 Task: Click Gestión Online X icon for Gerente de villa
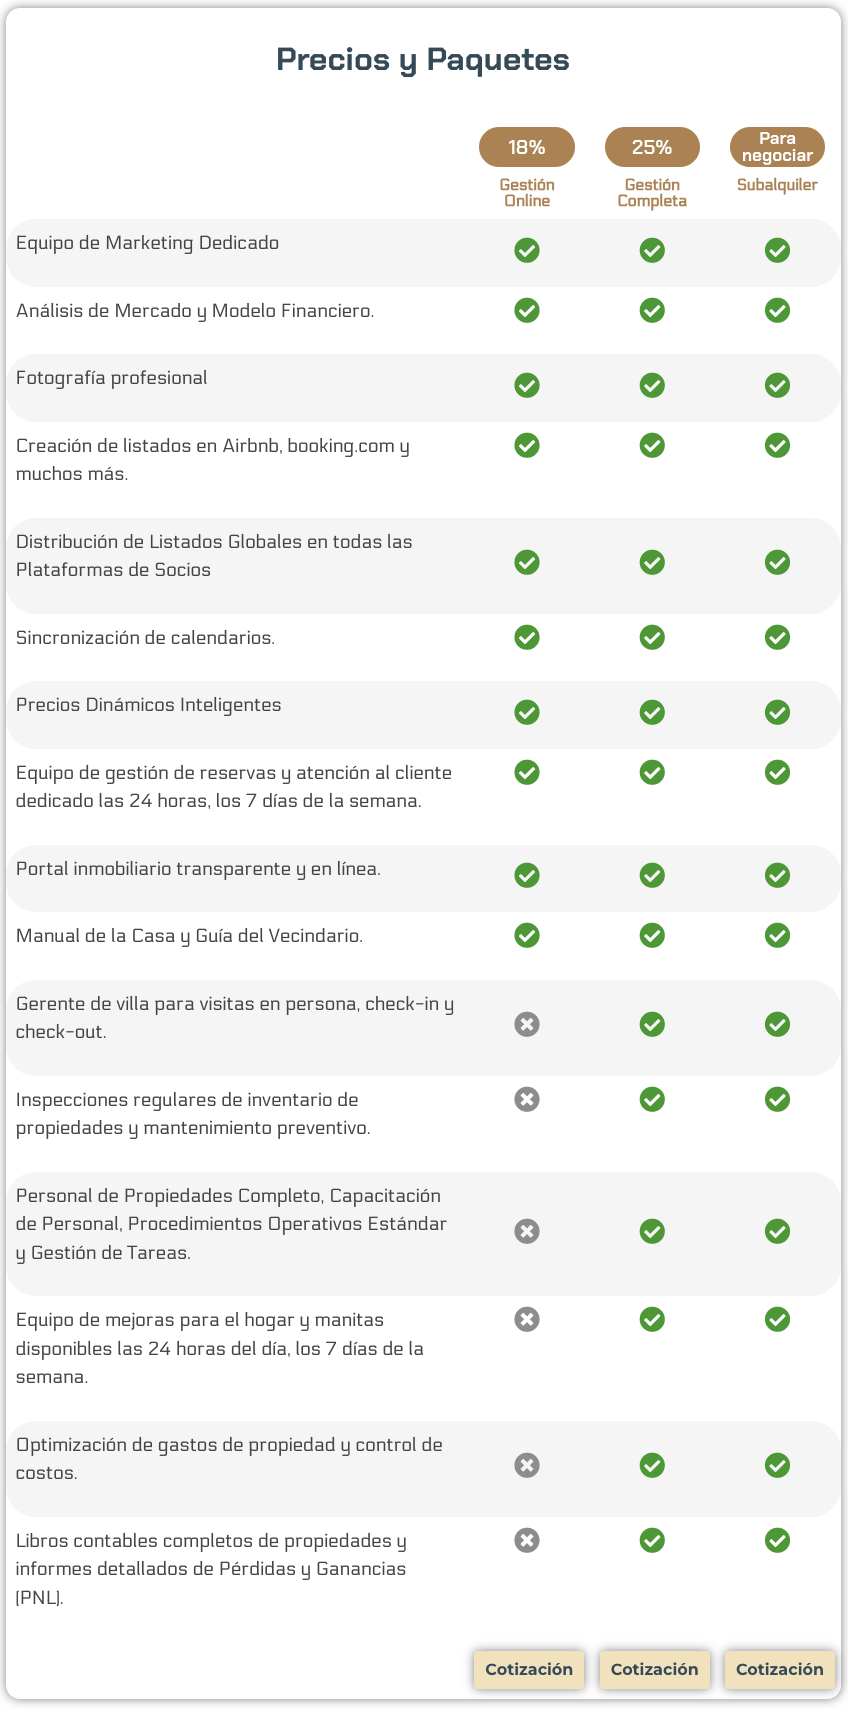[x=527, y=1024]
